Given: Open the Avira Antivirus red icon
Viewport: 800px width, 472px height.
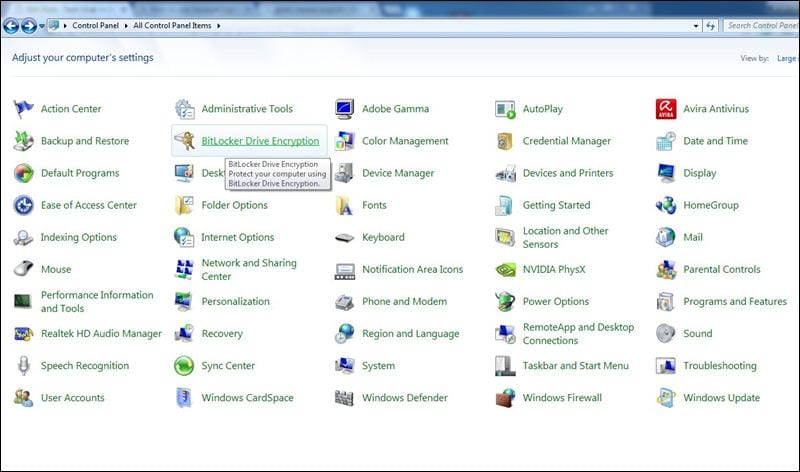Looking at the screenshot, I should point(666,109).
